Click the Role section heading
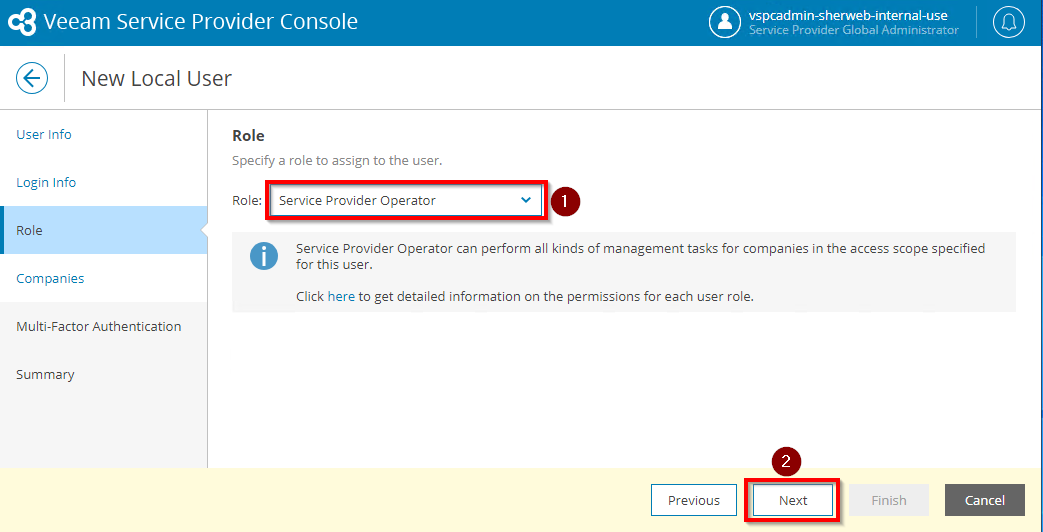Screen dimensions: 1043x532 click(x=248, y=136)
